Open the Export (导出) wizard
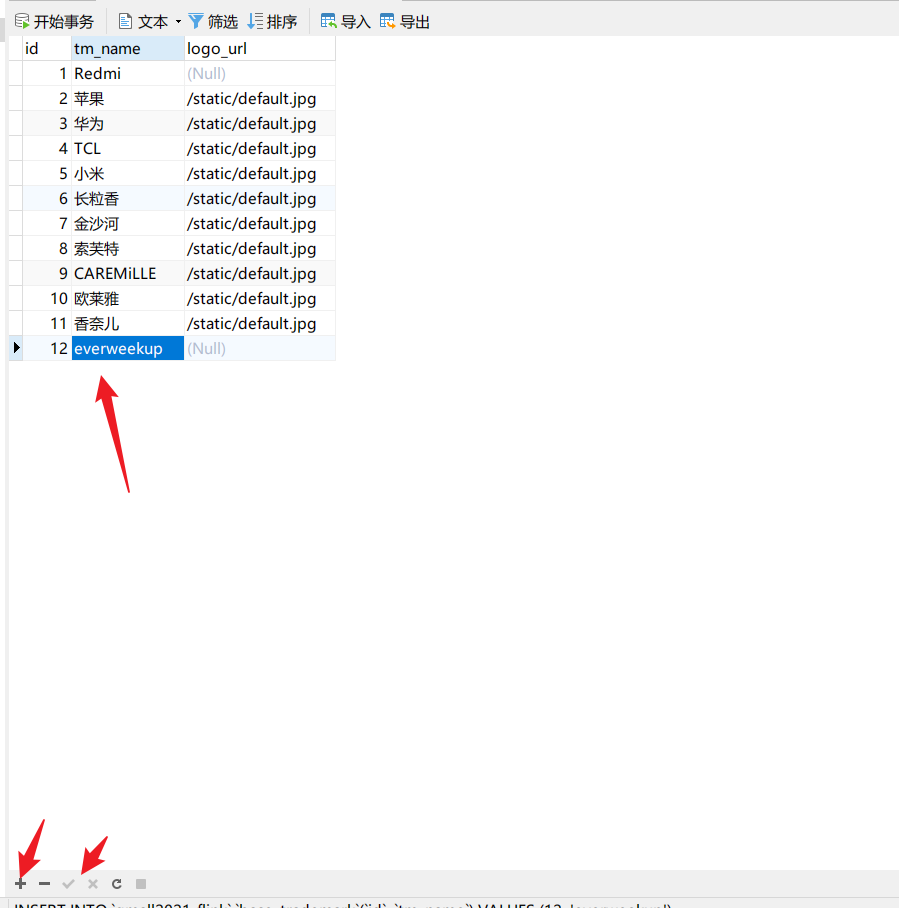This screenshot has width=899, height=908. point(405,22)
